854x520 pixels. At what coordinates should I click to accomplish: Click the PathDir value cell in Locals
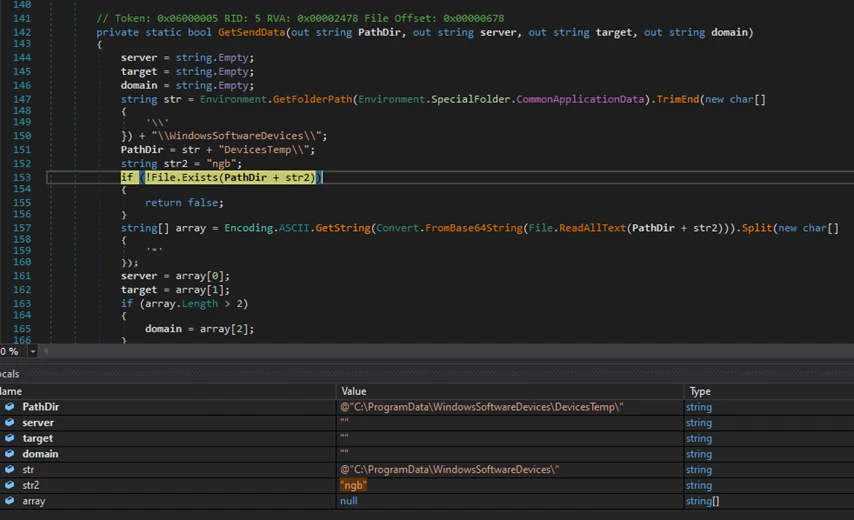482,407
